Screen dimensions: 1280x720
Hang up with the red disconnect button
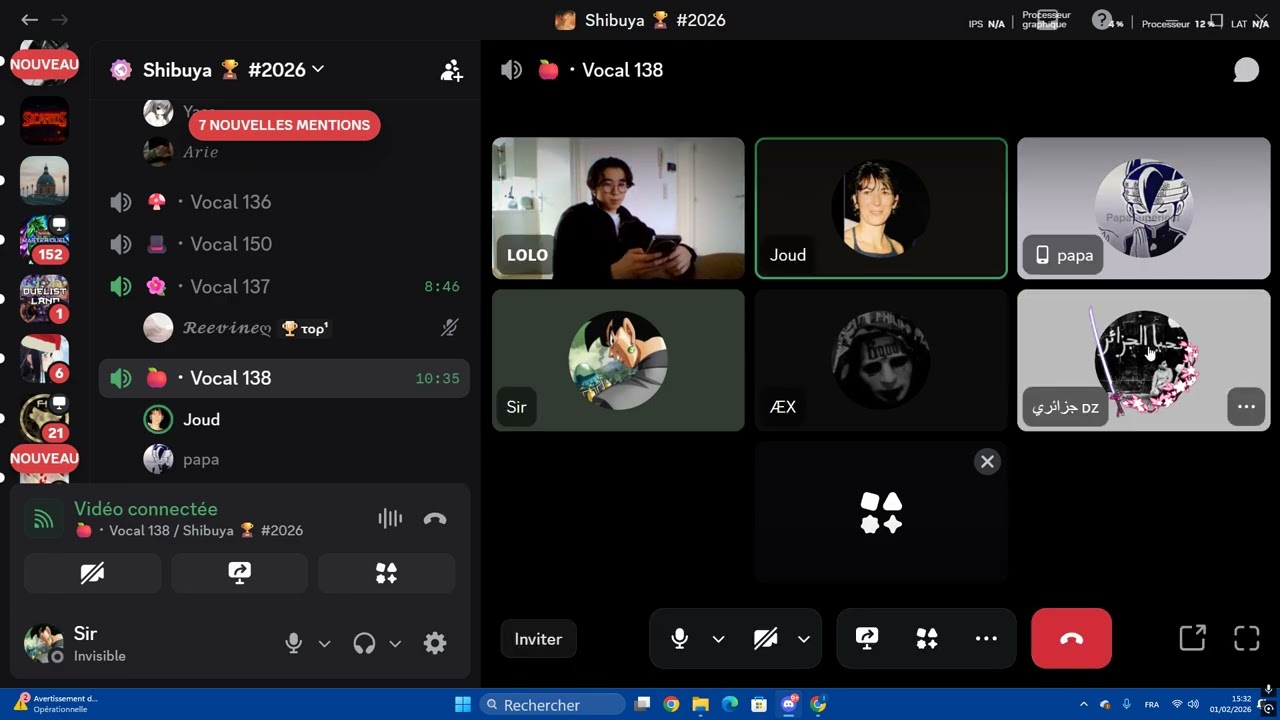[x=1071, y=638]
